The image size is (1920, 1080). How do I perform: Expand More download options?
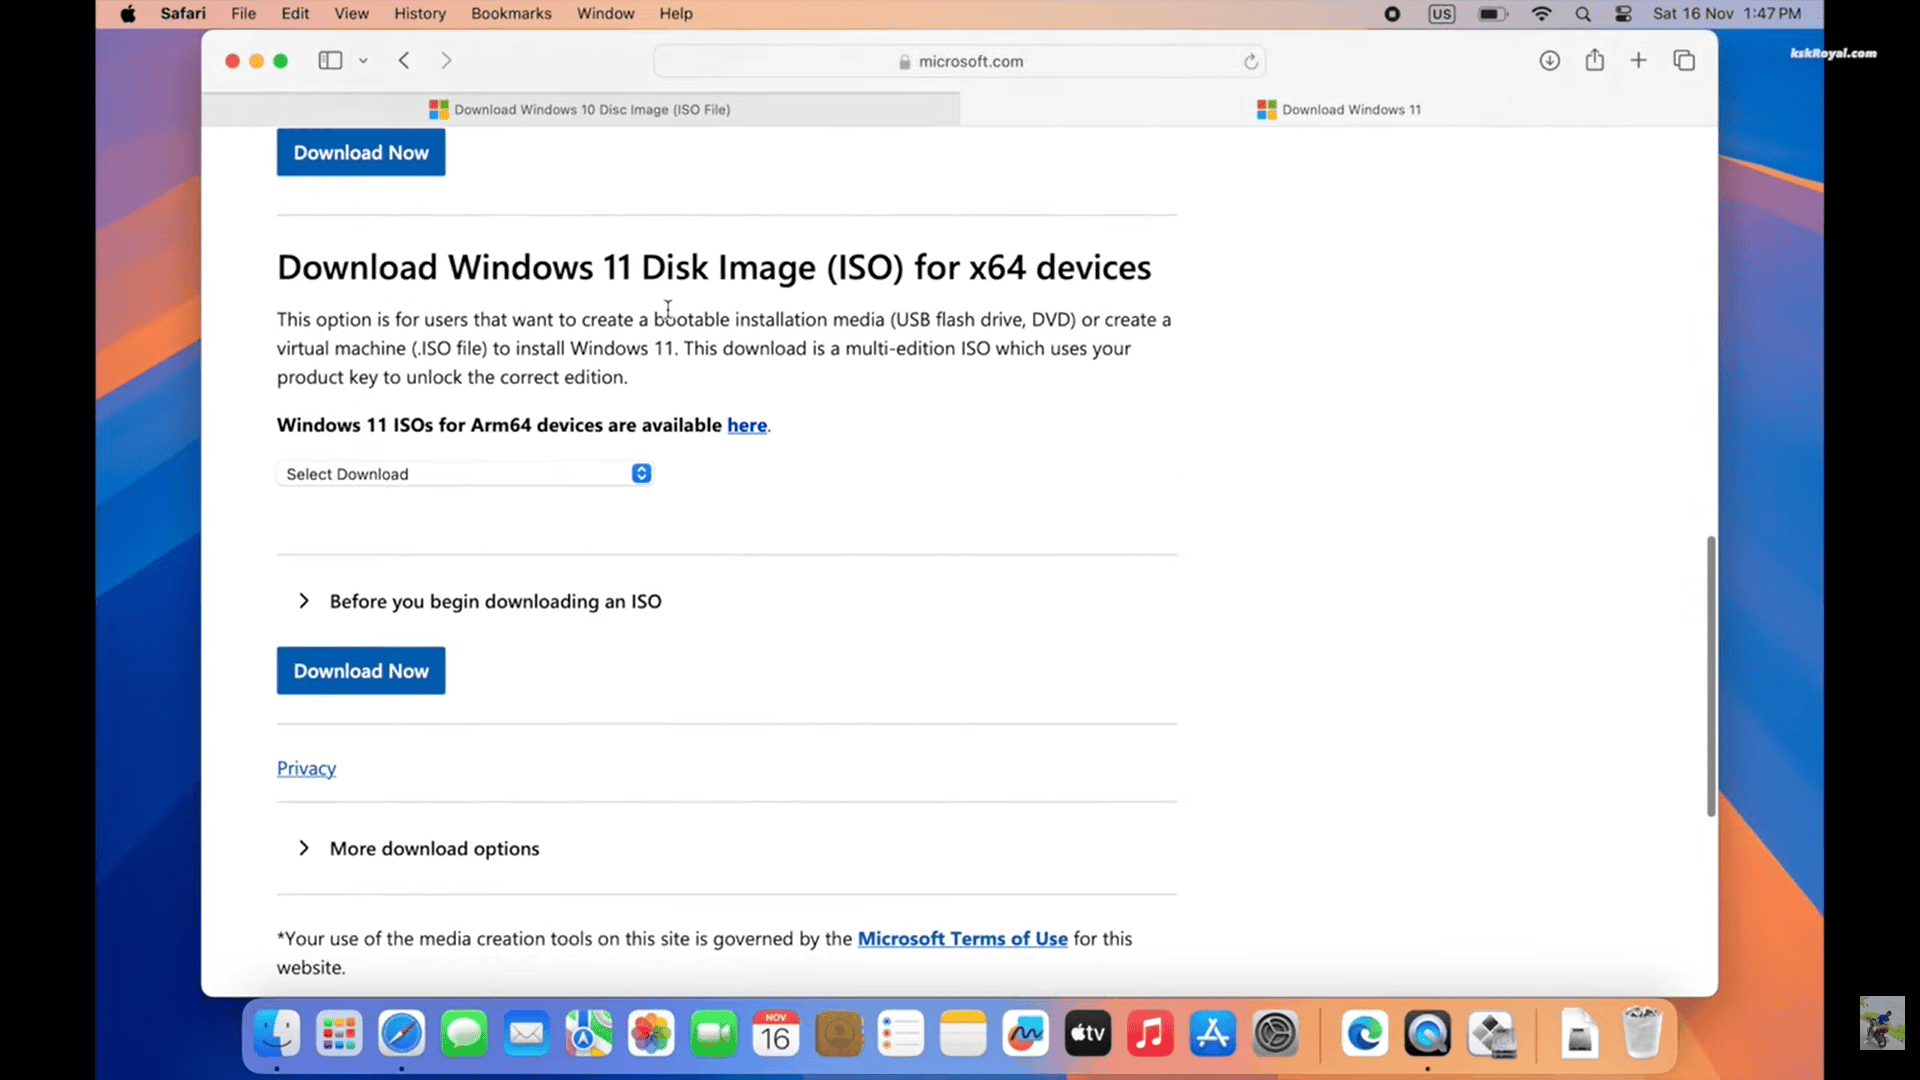pyautogui.click(x=419, y=848)
